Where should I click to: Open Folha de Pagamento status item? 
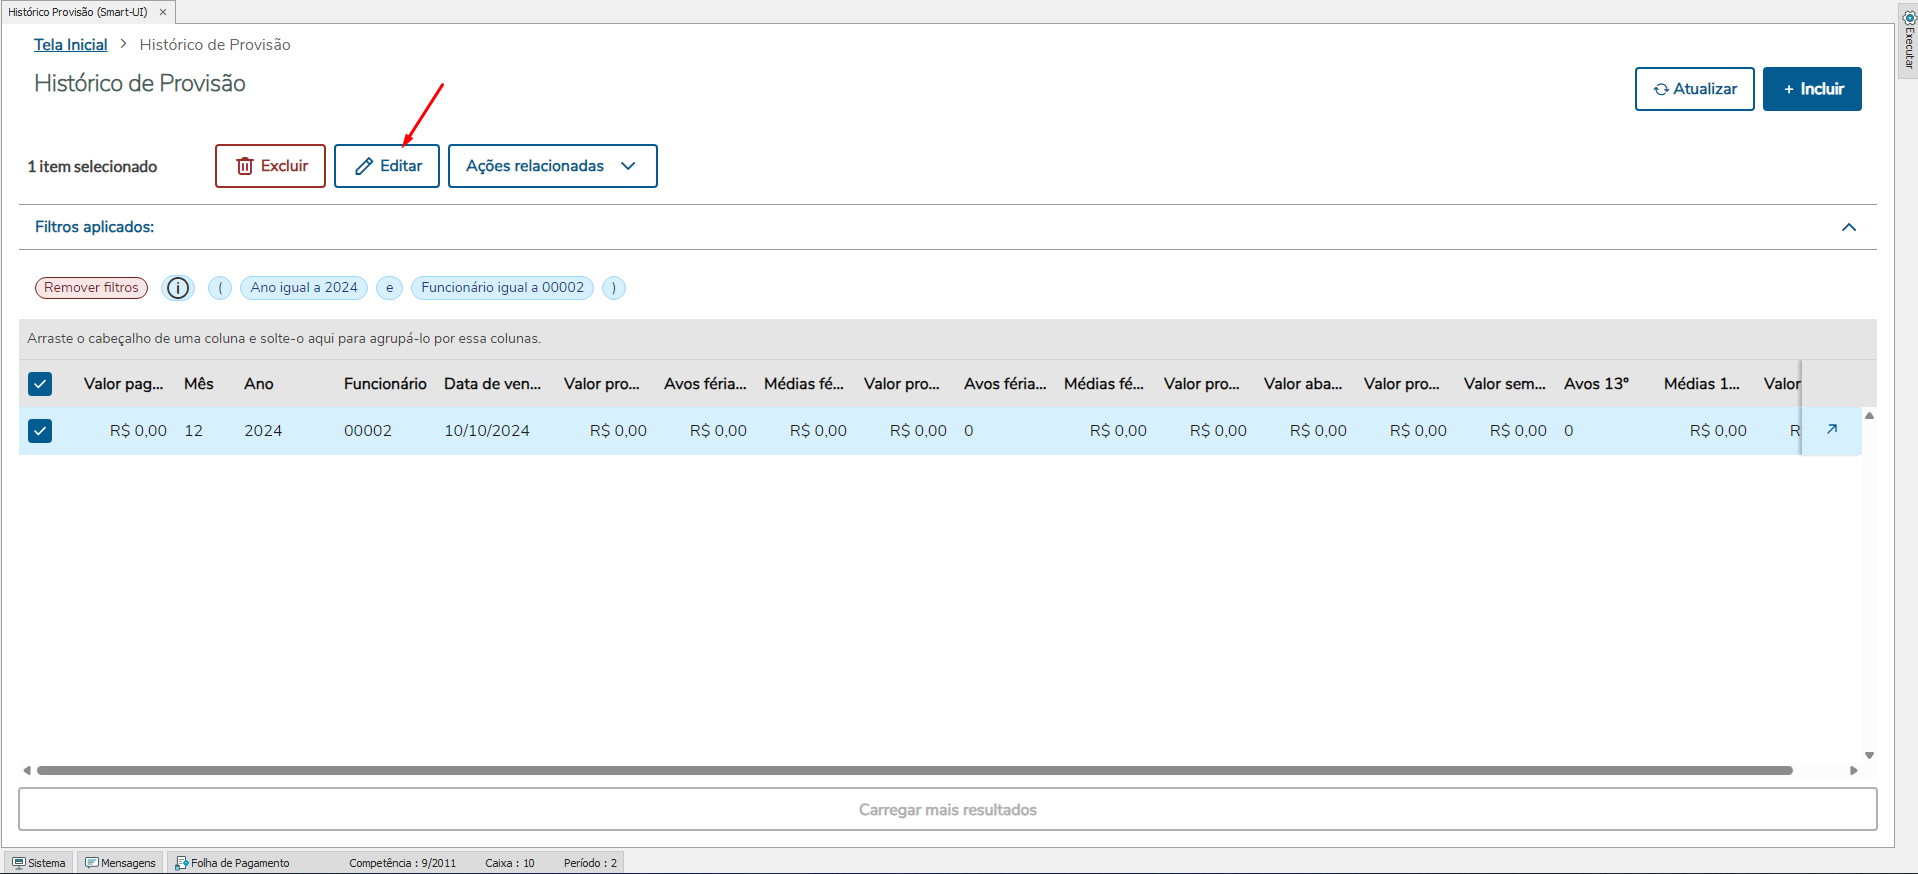(232, 863)
